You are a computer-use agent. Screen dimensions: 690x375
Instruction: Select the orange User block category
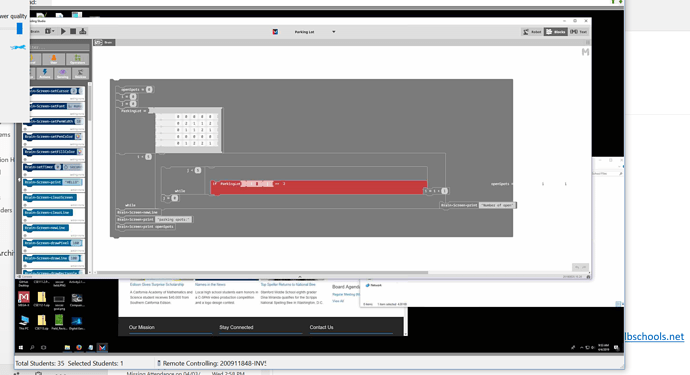click(54, 59)
